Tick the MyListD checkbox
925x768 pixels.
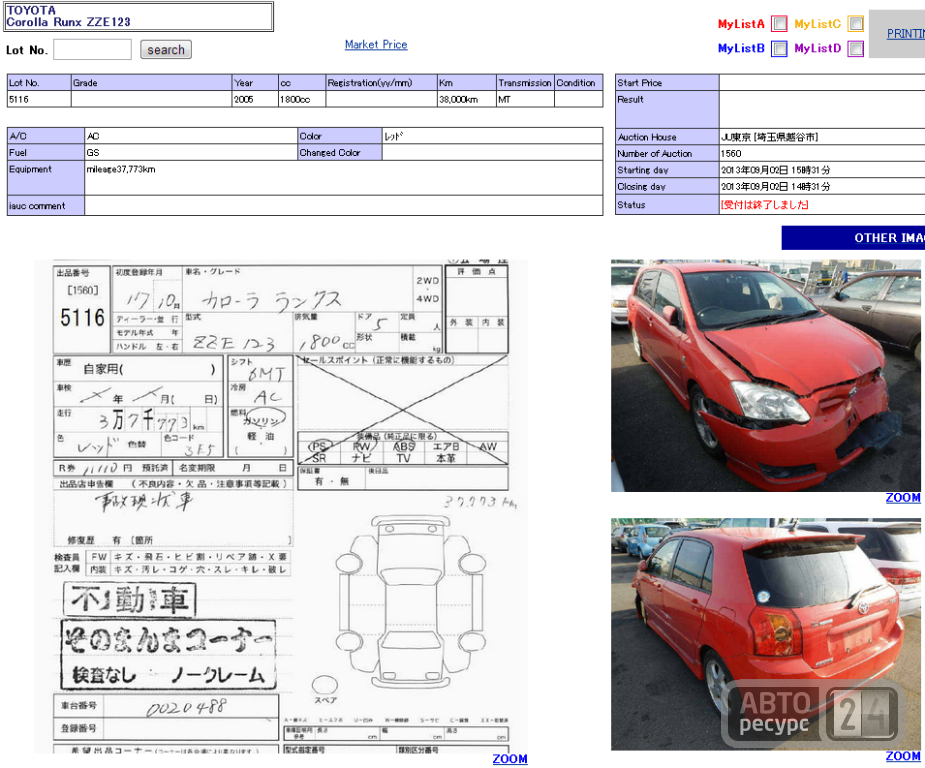click(x=855, y=48)
